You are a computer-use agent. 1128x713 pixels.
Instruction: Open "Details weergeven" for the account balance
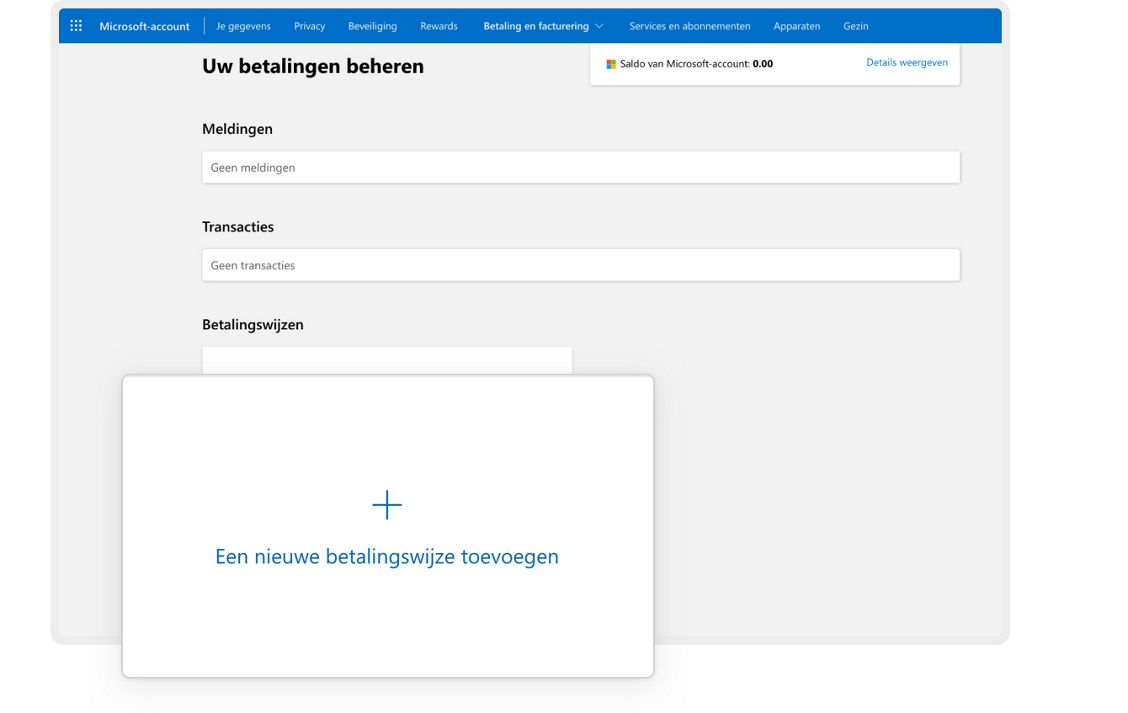[906, 62]
